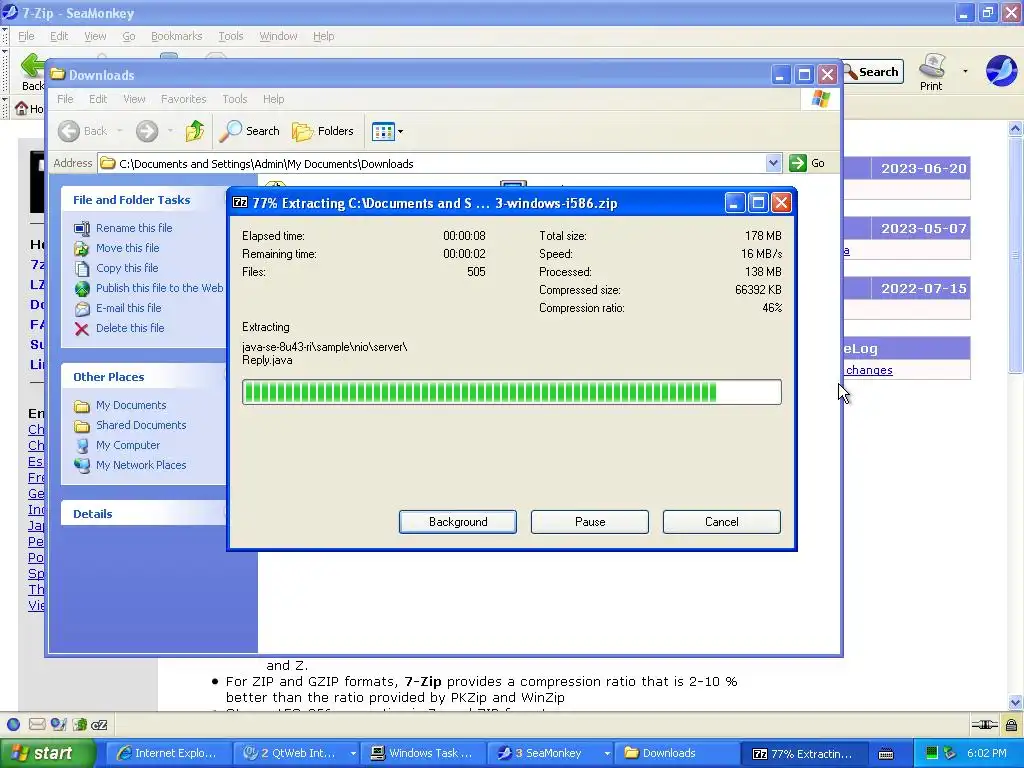Switch to Windows Task Manager taskbar item
The width and height of the screenshot is (1024, 768).
[422, 753]
